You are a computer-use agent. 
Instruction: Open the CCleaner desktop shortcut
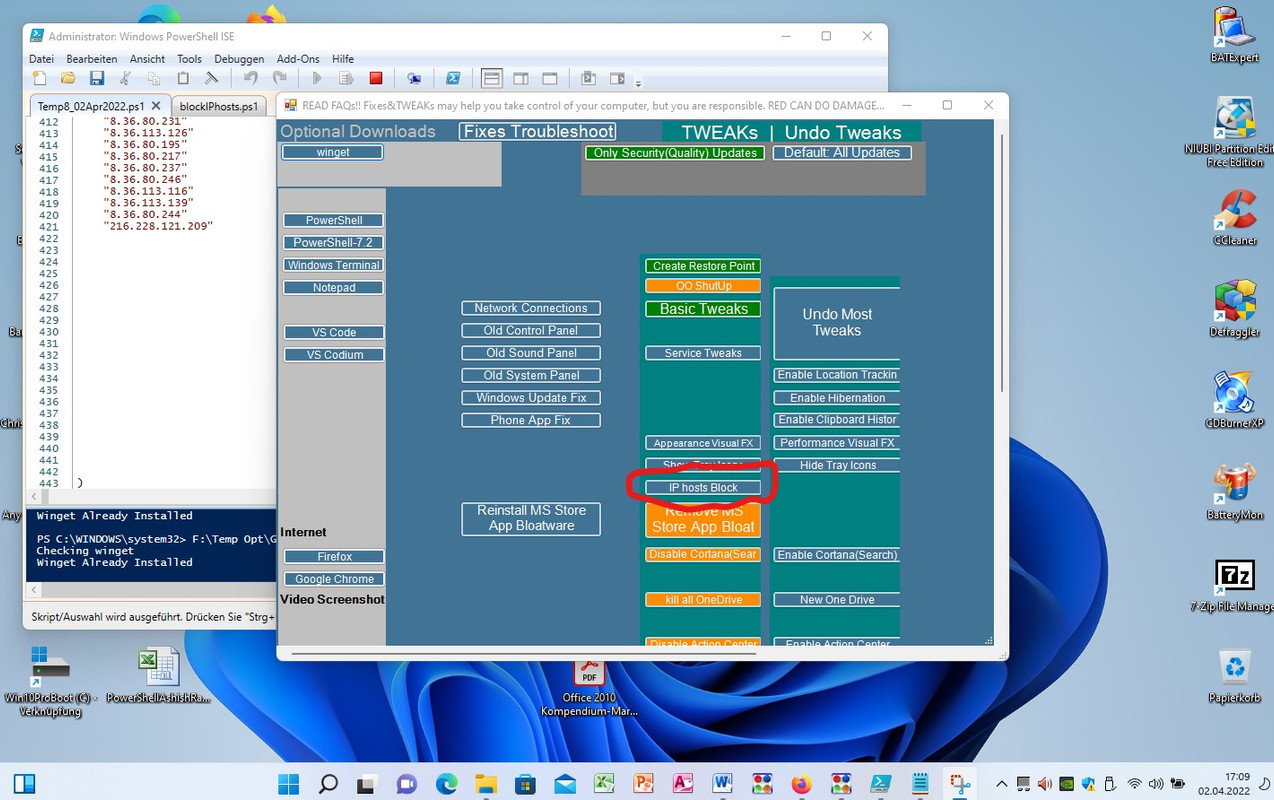[1235, 217]
